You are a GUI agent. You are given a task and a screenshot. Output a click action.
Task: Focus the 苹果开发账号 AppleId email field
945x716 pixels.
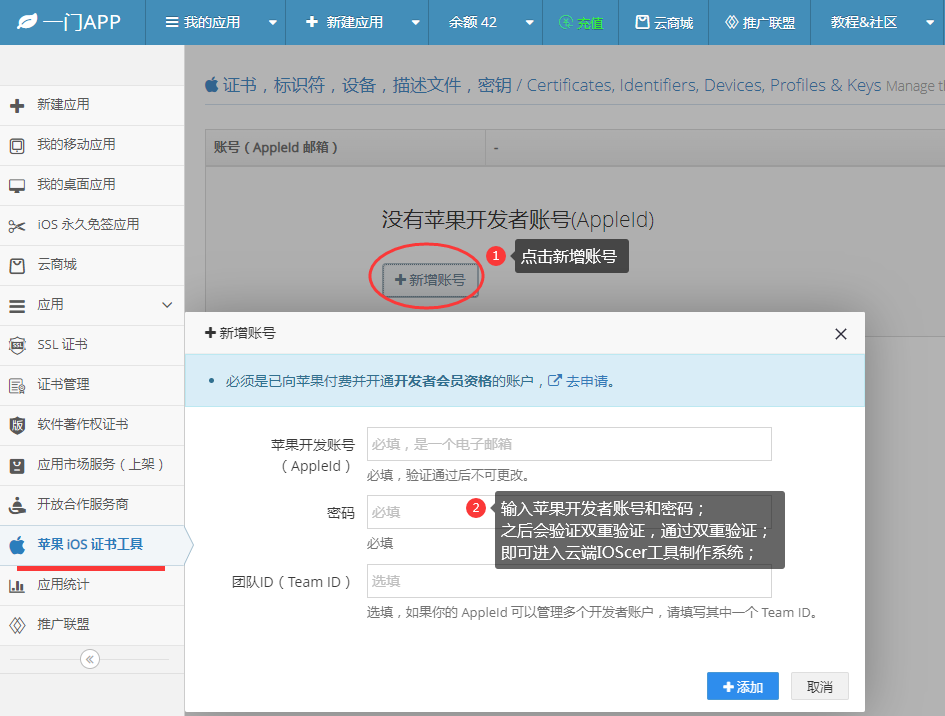tap(569, 444)
